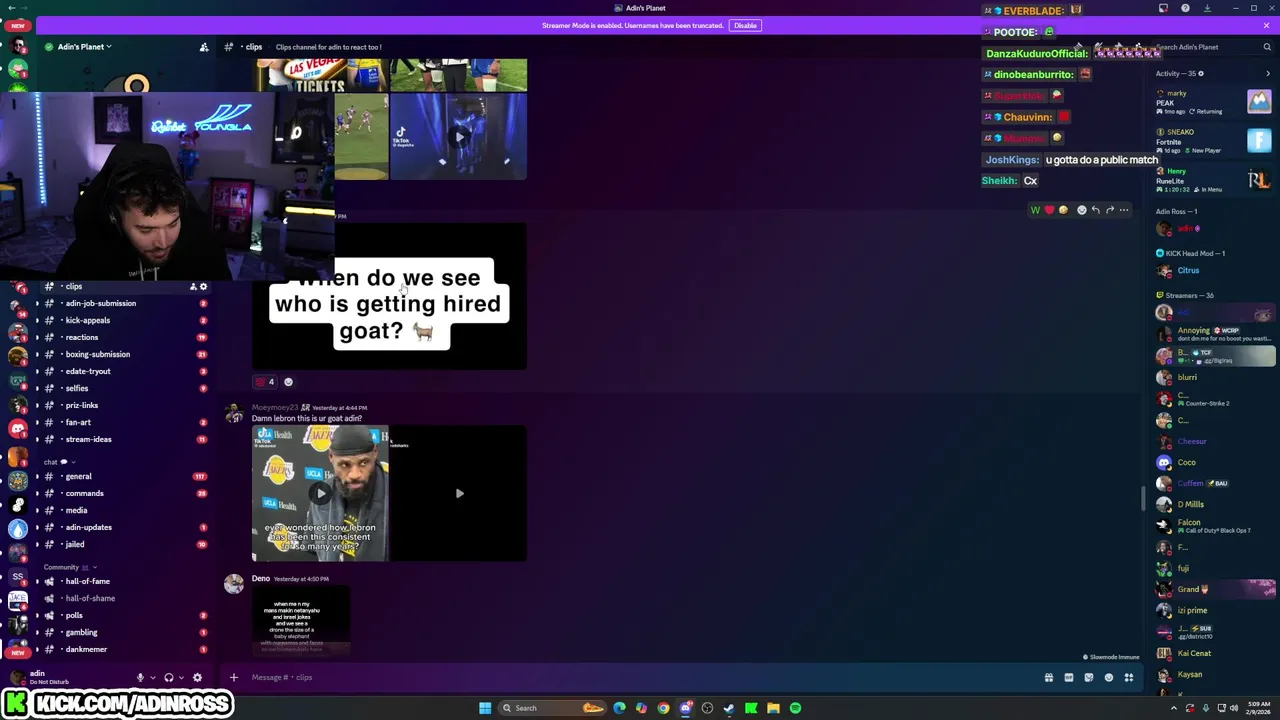Open Steam from taskbar
The width and height of the screenshot is (1280, 720).
point(729,708)
